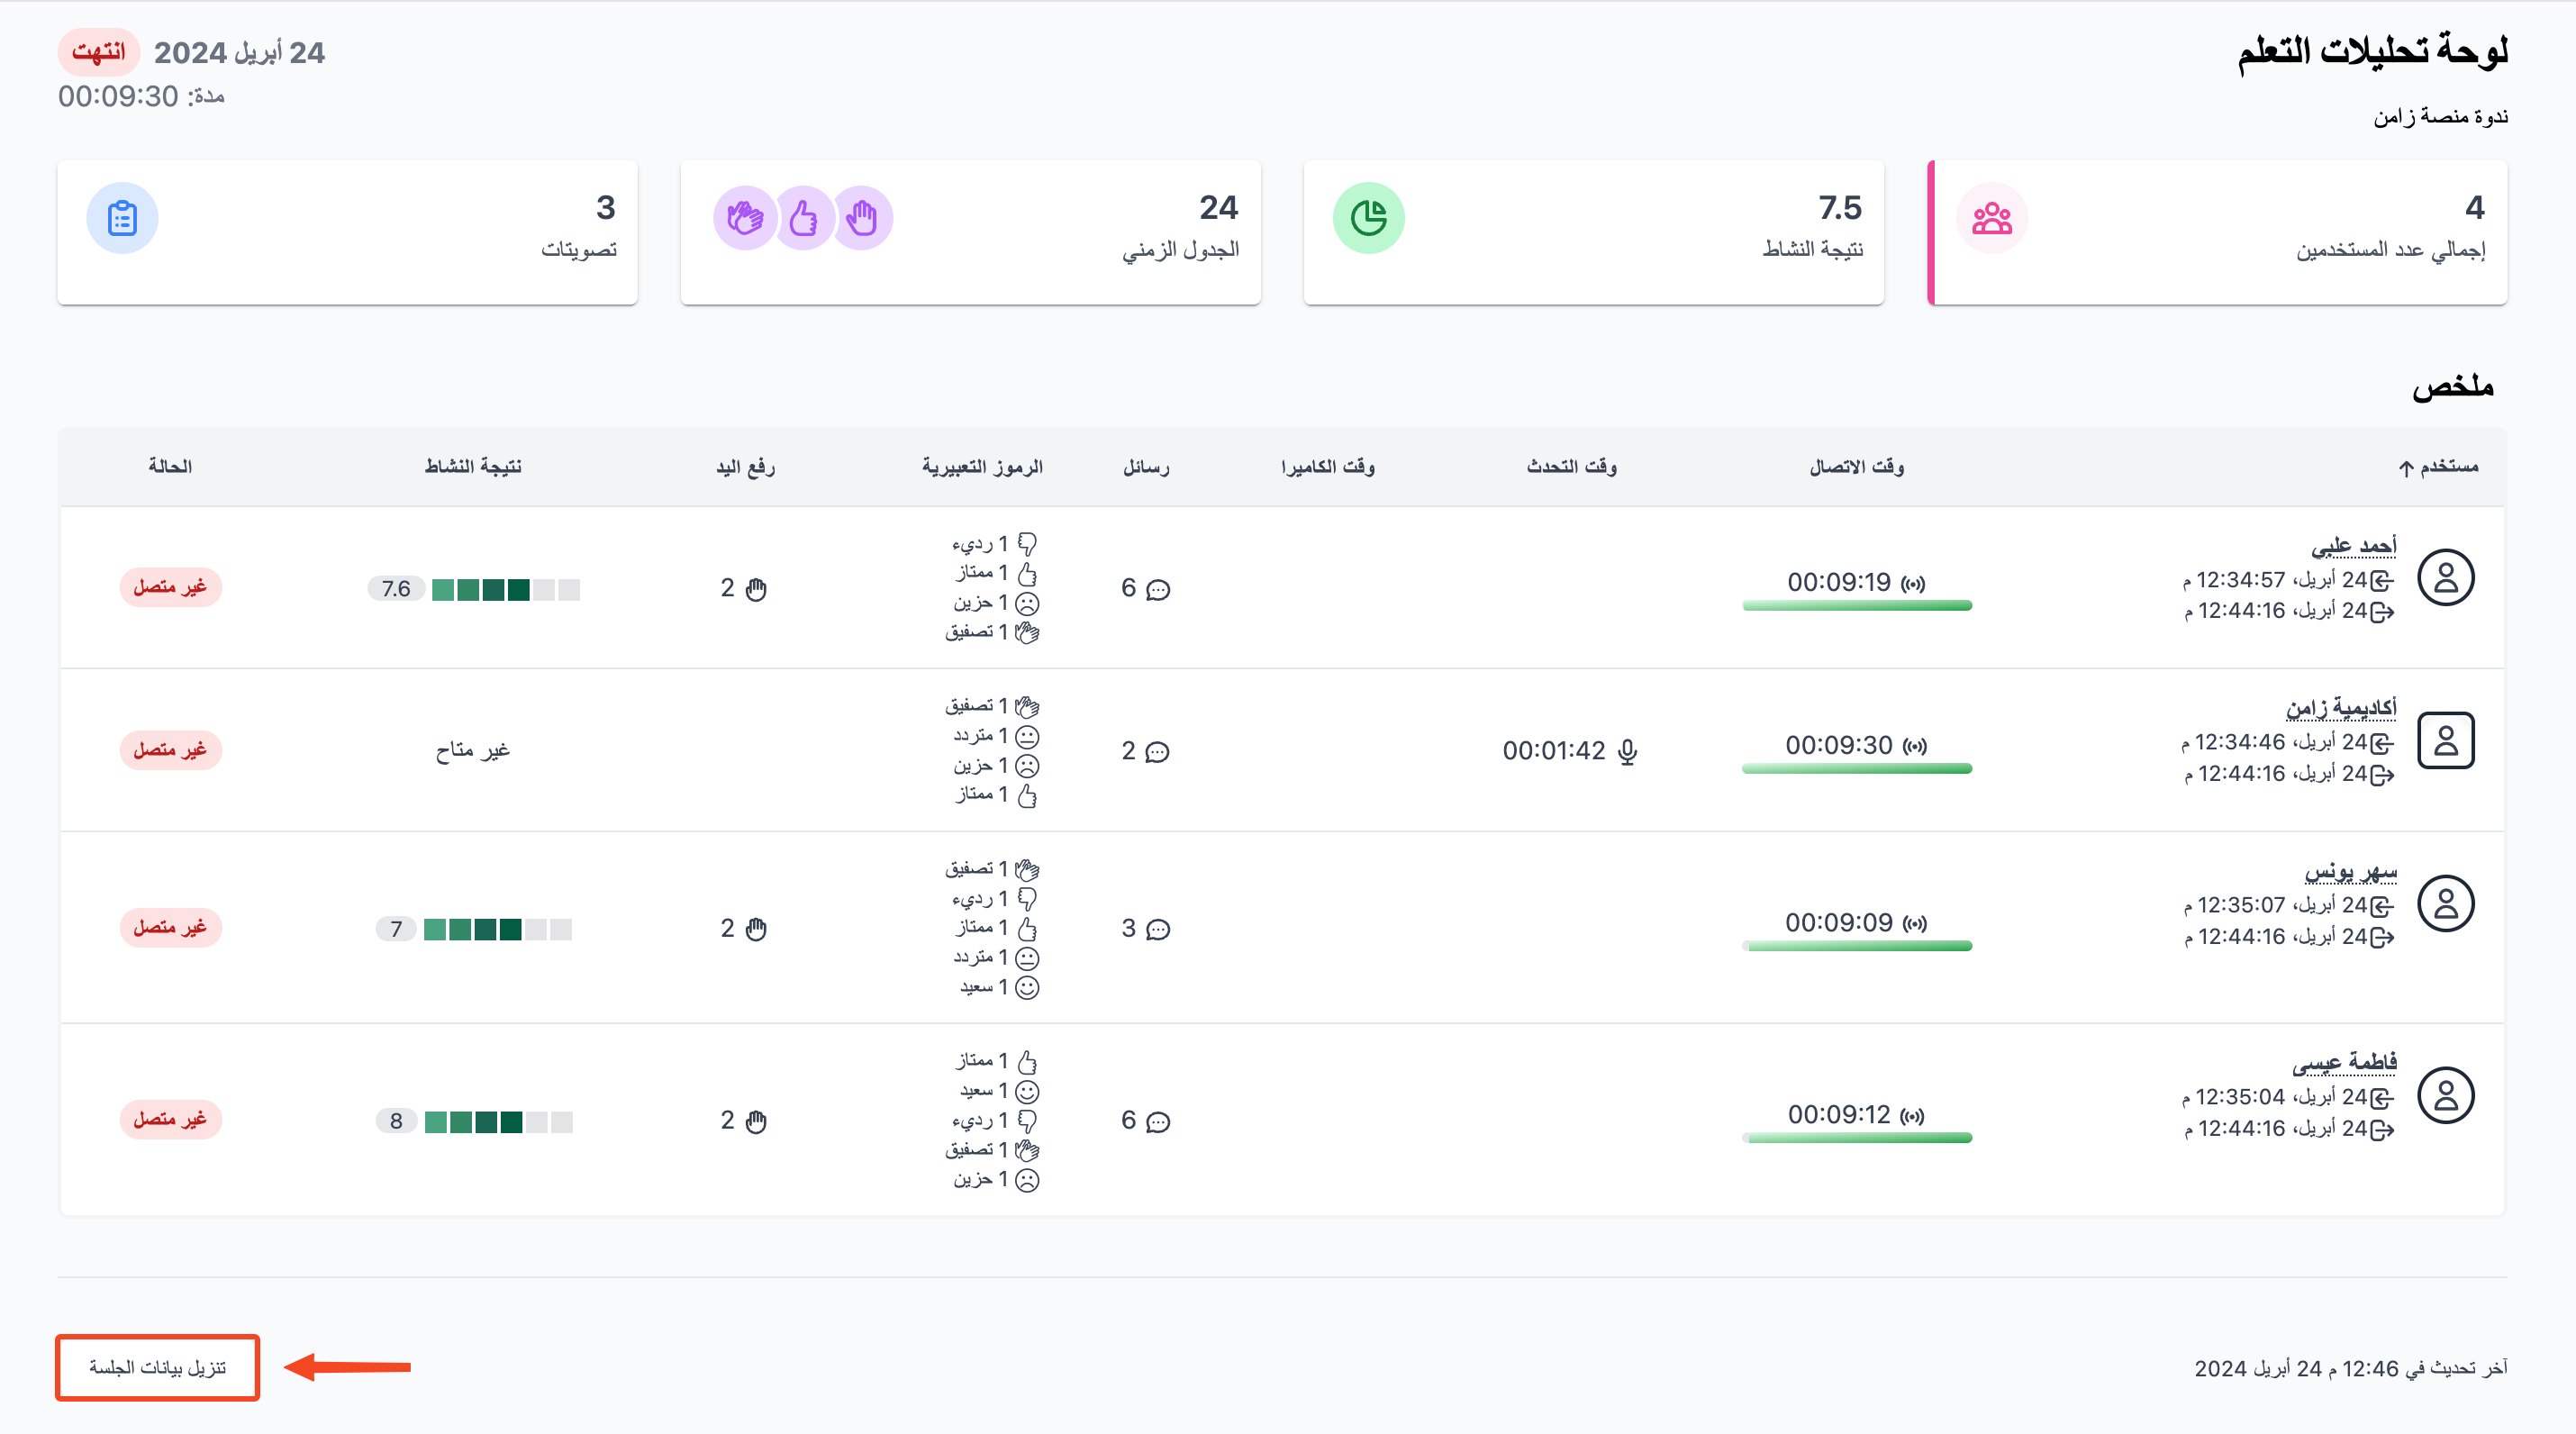Open the user link أكاديمية زامن
This screenshot has height=1434, width=2576.
click(x=2341, y=708)
